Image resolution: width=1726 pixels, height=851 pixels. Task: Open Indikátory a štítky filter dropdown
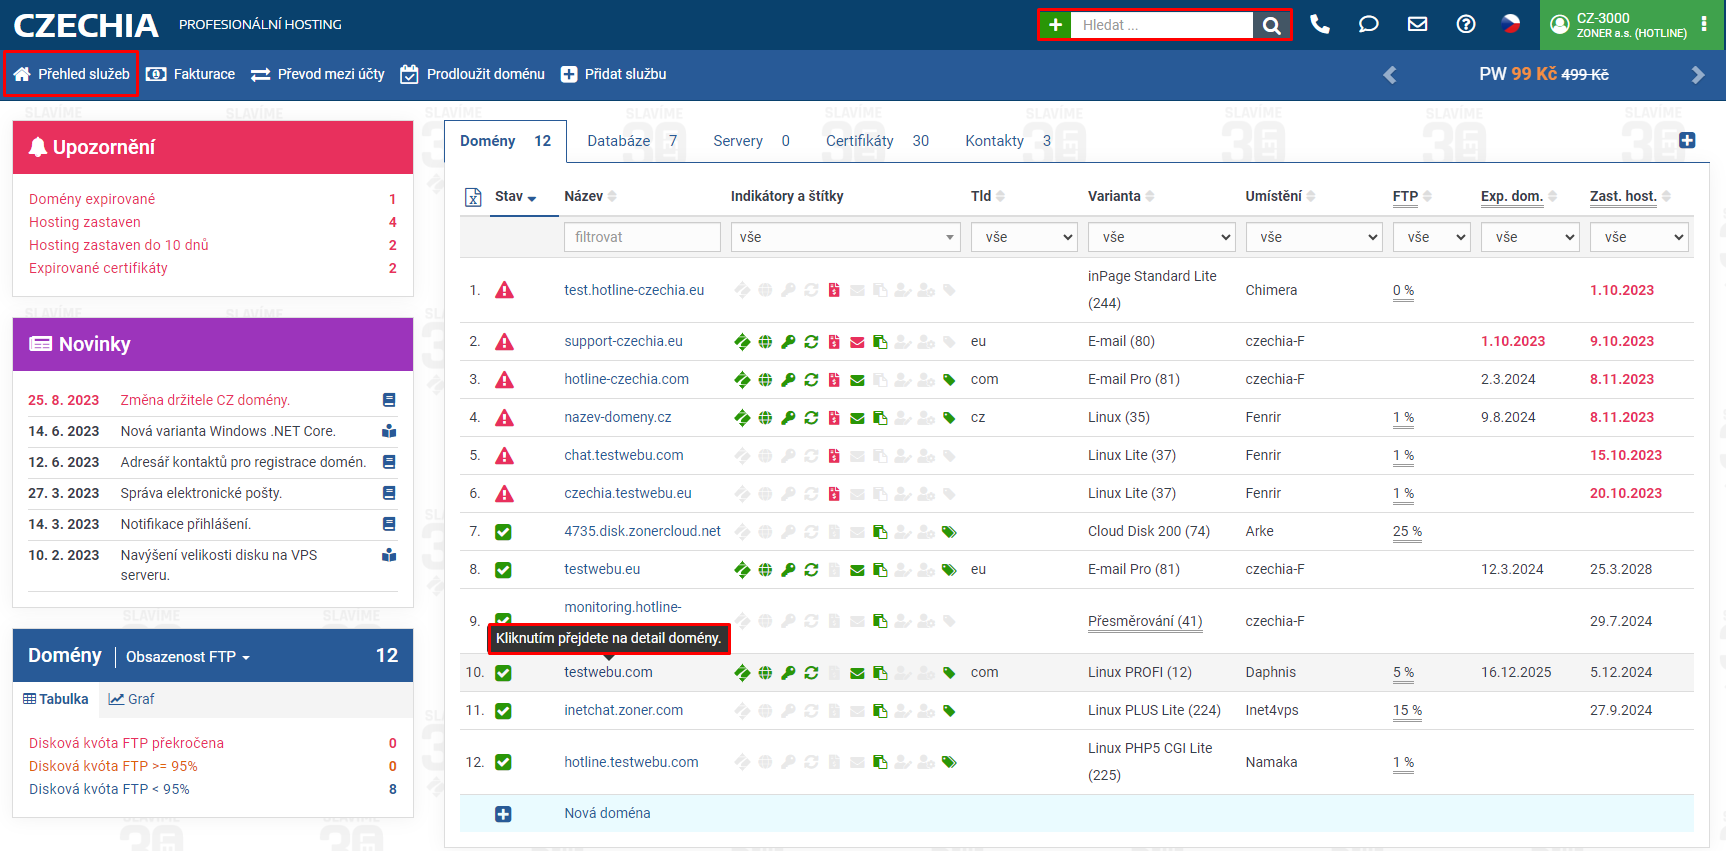click(x=846, y=237)
